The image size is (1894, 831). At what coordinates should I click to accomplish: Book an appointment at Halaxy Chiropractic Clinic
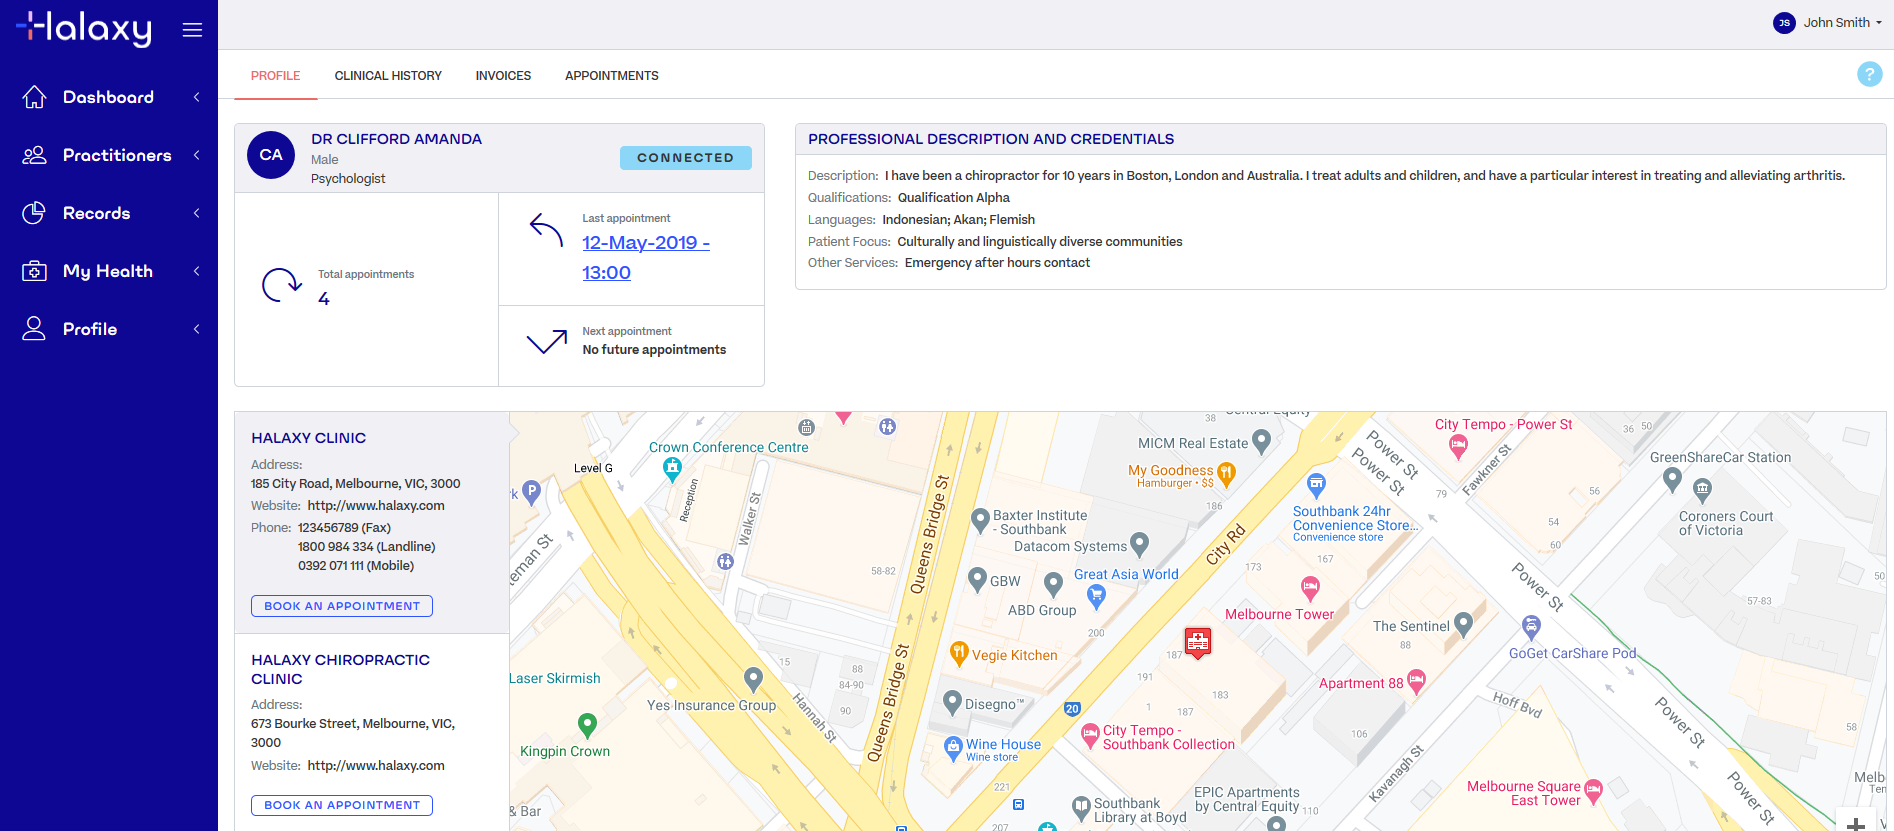tap(342, 805)
